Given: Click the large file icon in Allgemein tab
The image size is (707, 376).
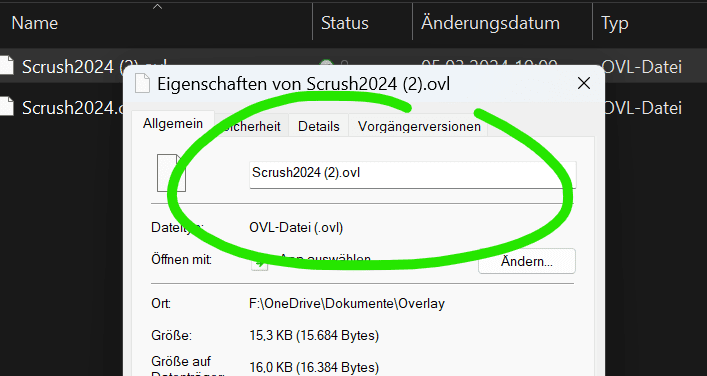Looking at the screenshot, I should pyautogui.click(x=170, y=173).
